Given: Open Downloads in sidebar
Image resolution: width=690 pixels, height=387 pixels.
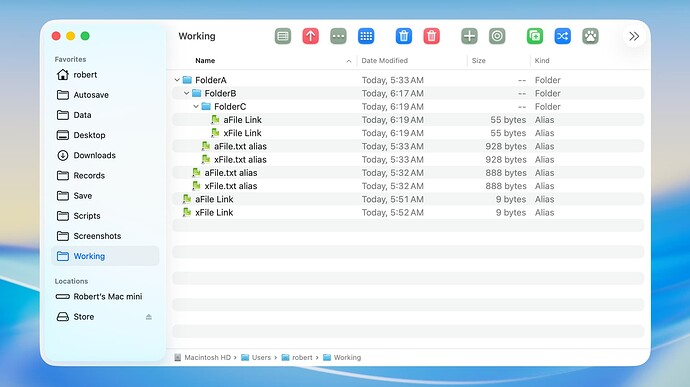Looking at the screenshot, I should tap(105, 155).
